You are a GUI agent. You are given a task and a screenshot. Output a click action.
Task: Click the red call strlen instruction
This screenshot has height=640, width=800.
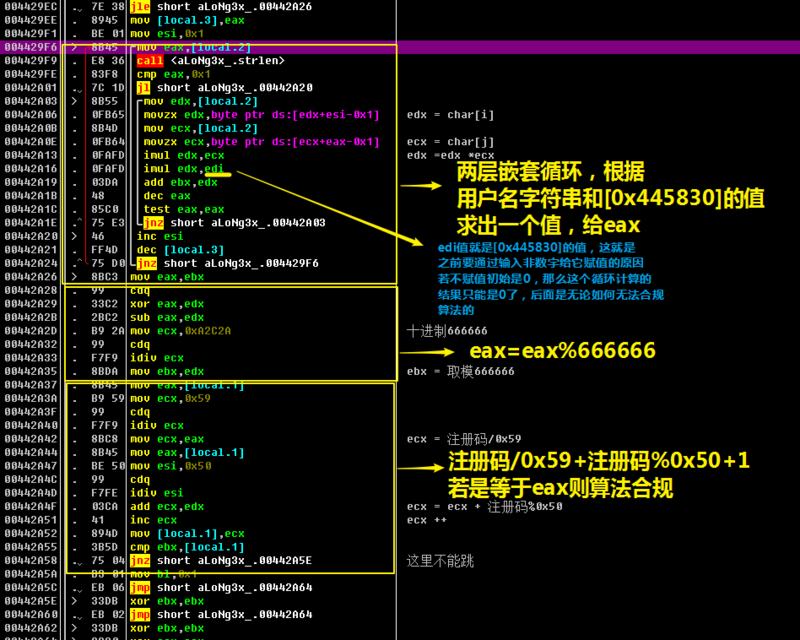pos(210,61)
